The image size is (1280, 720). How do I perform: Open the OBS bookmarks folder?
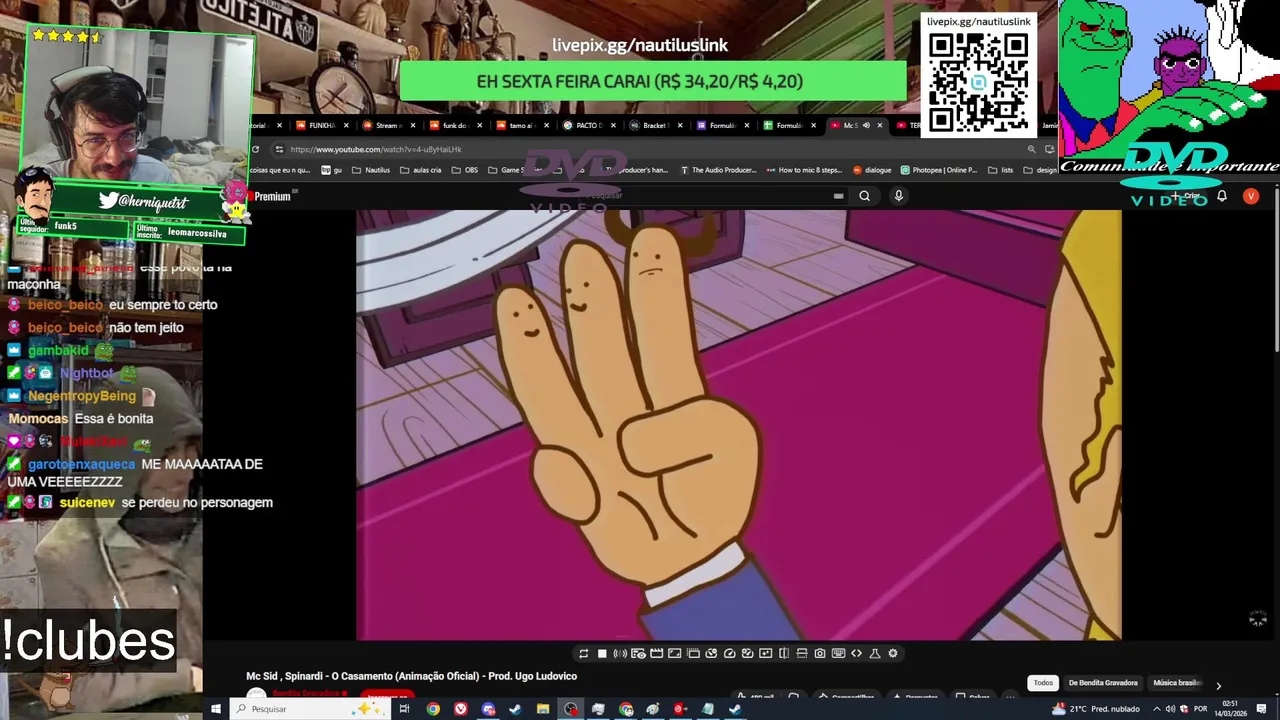[x=465, y=170]
